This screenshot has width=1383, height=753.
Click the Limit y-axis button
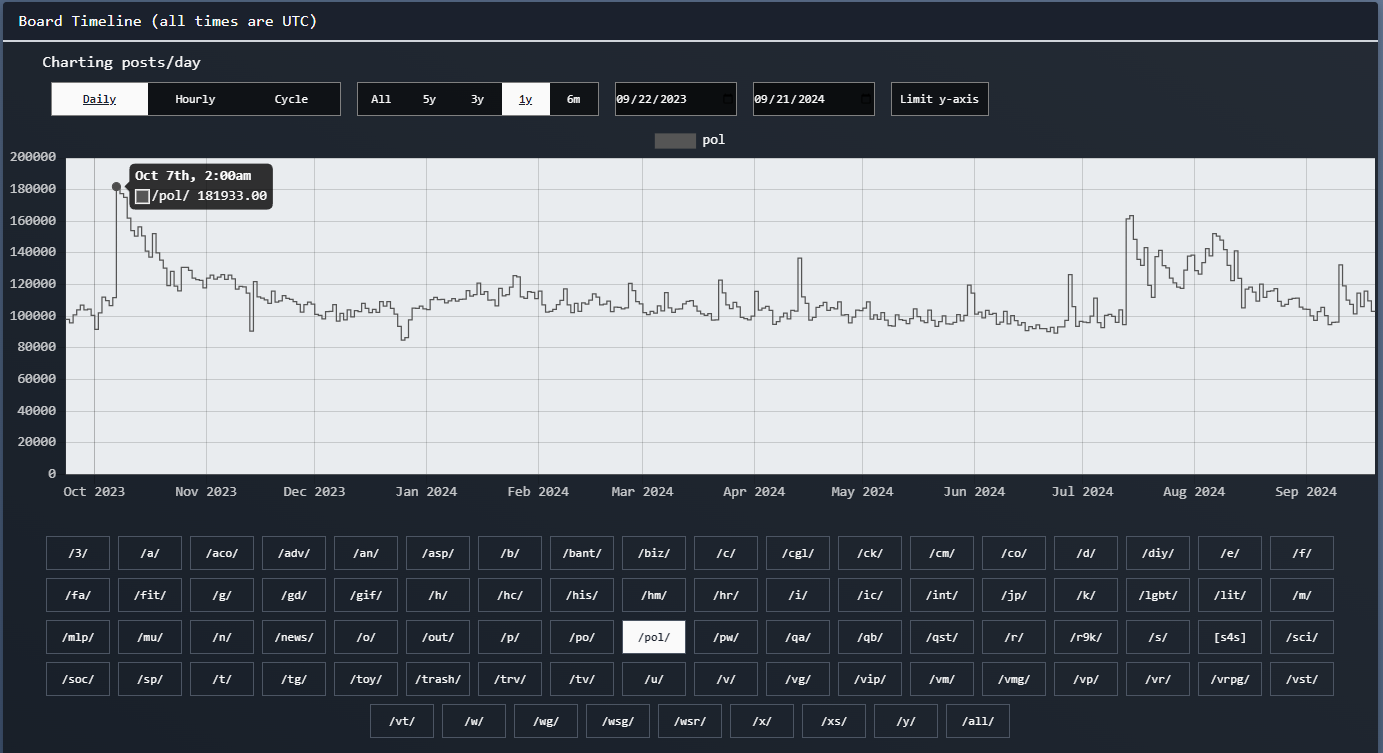(x=939, y=99)
